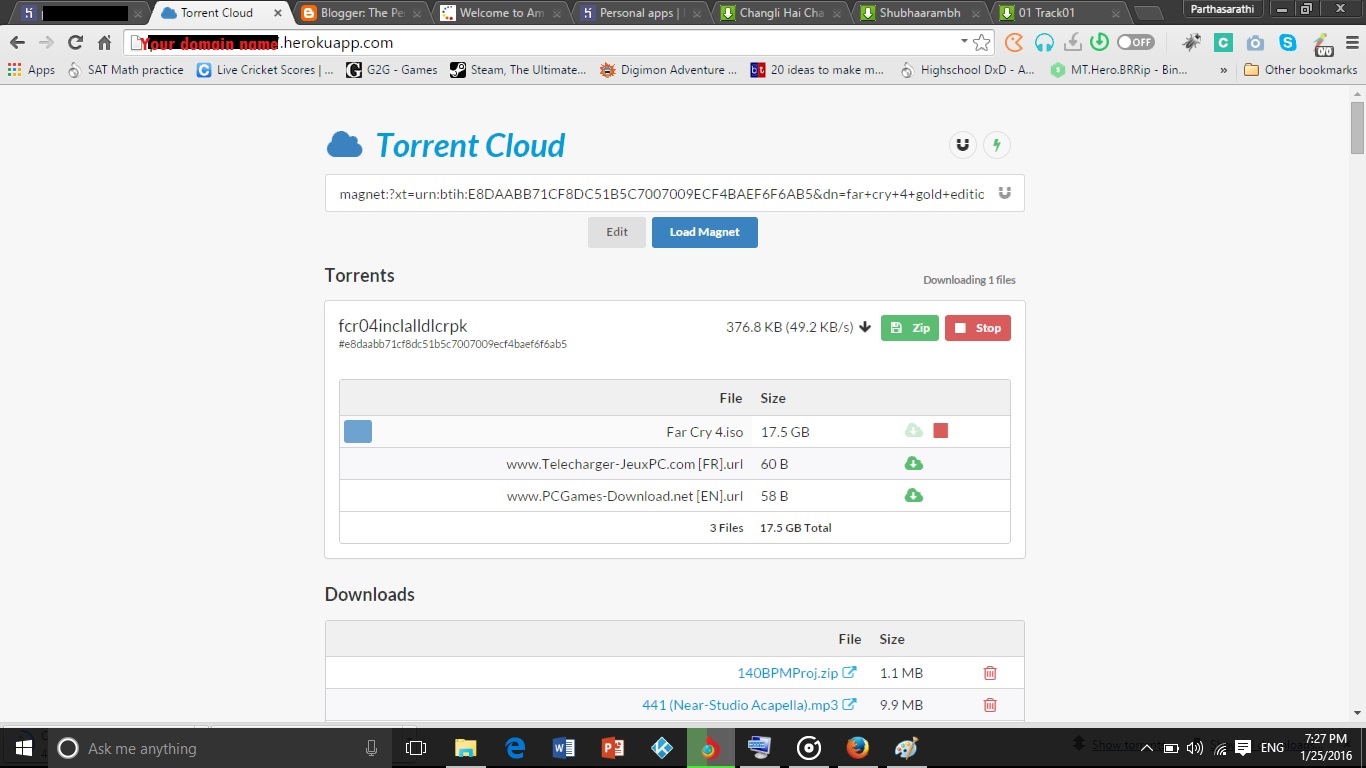Toggle the OFF switch extension in toolbar

(x=1135, y=42)
